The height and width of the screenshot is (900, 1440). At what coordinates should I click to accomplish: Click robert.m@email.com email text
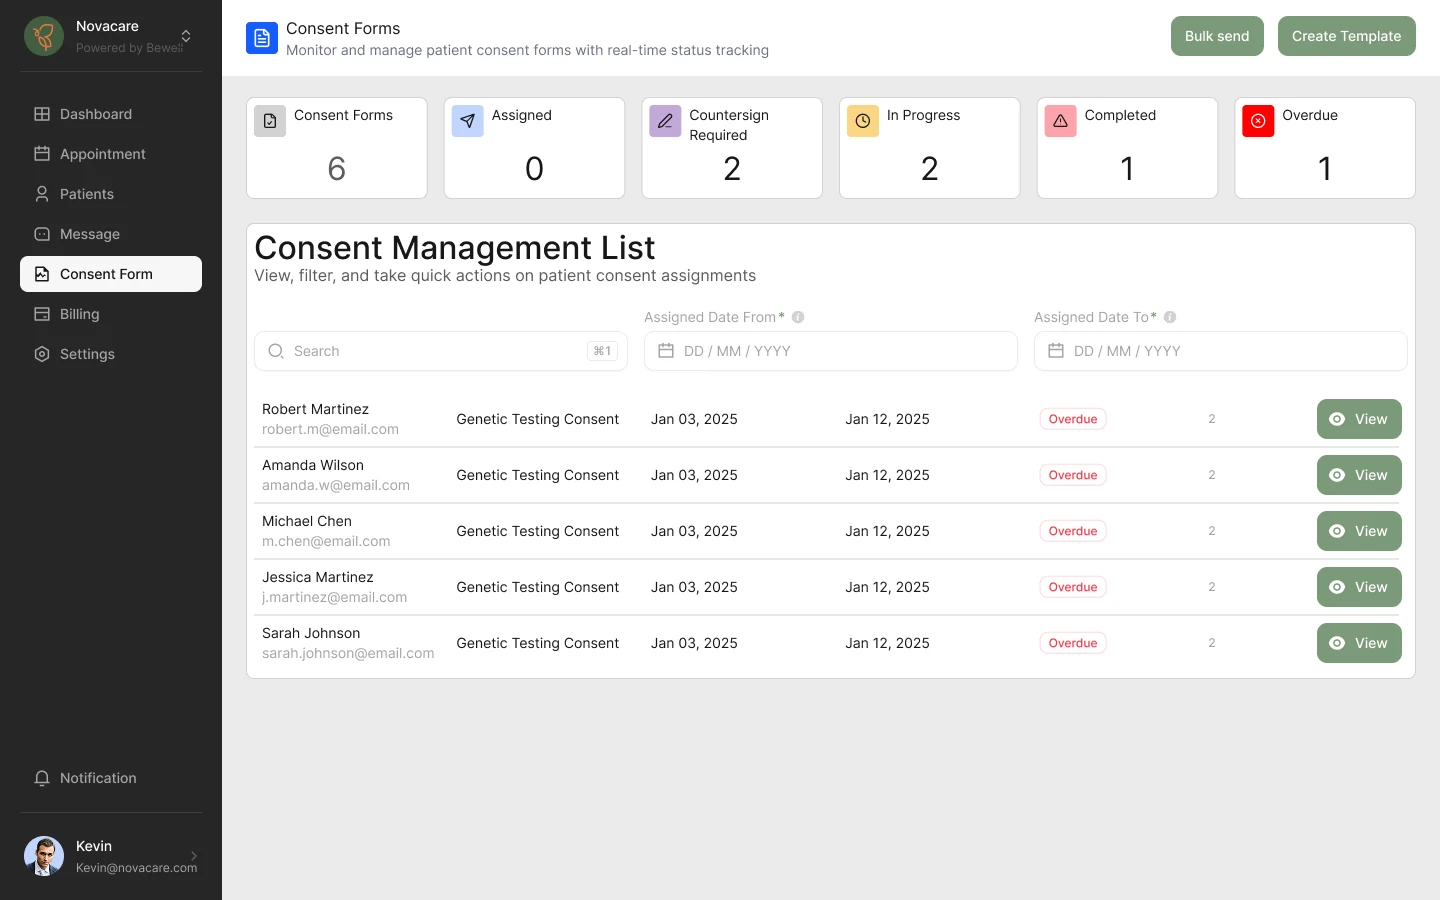pos(330,429)
